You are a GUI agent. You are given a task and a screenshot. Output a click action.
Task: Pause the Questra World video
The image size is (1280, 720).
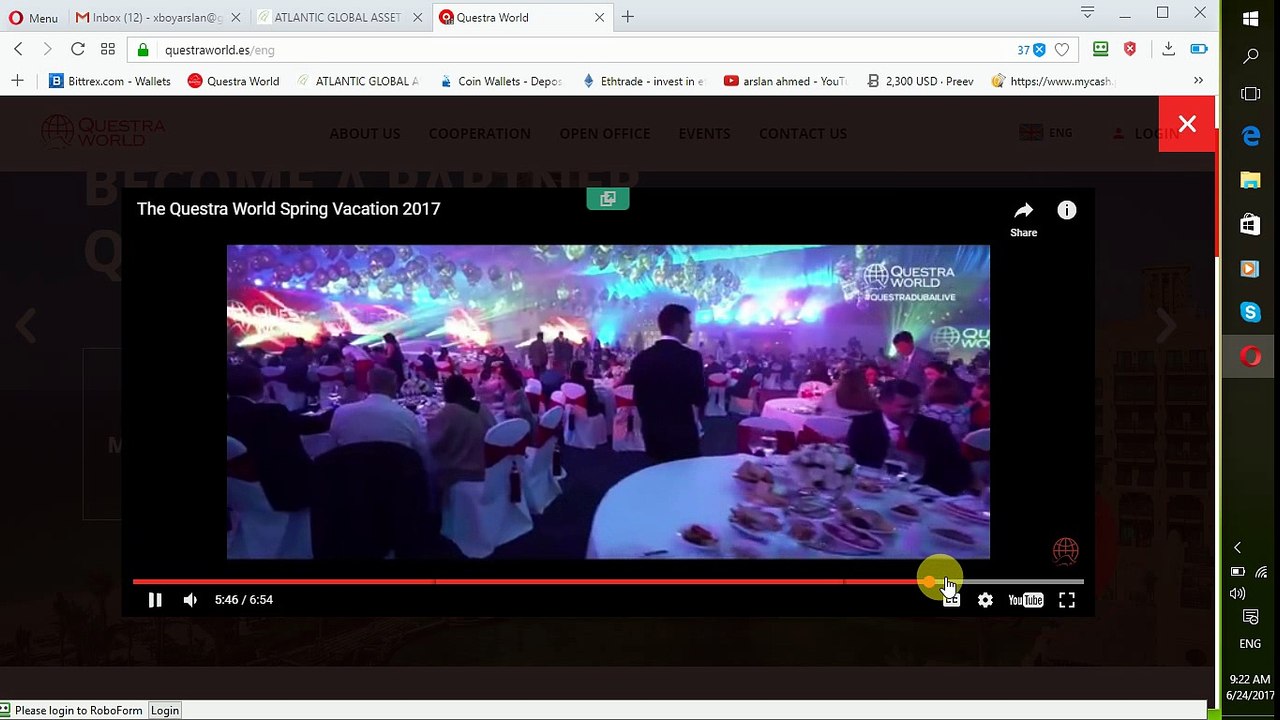(x=155, y=600)
